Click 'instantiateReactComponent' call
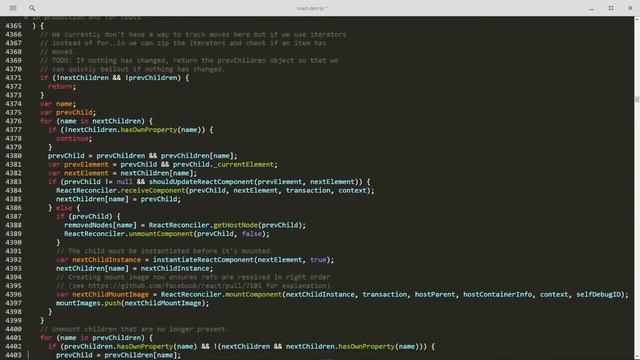The height and width of the screenshot is (360, 640). click(203, 260)
